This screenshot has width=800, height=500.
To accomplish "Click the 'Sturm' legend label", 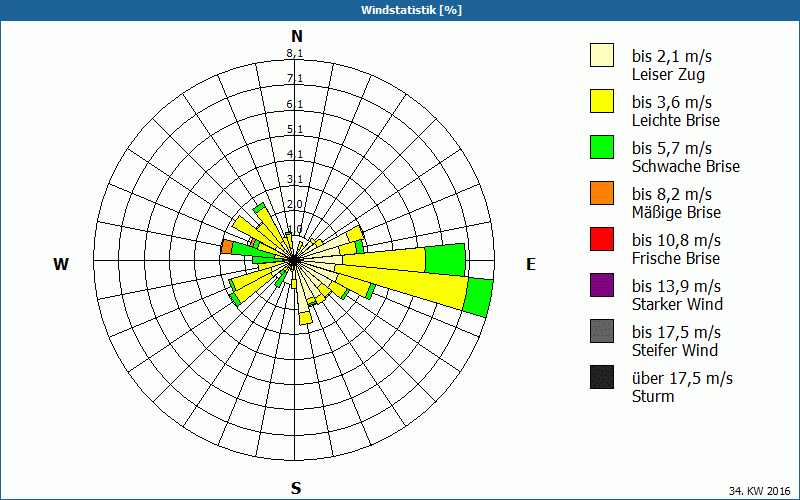I will tap(653, 396).
